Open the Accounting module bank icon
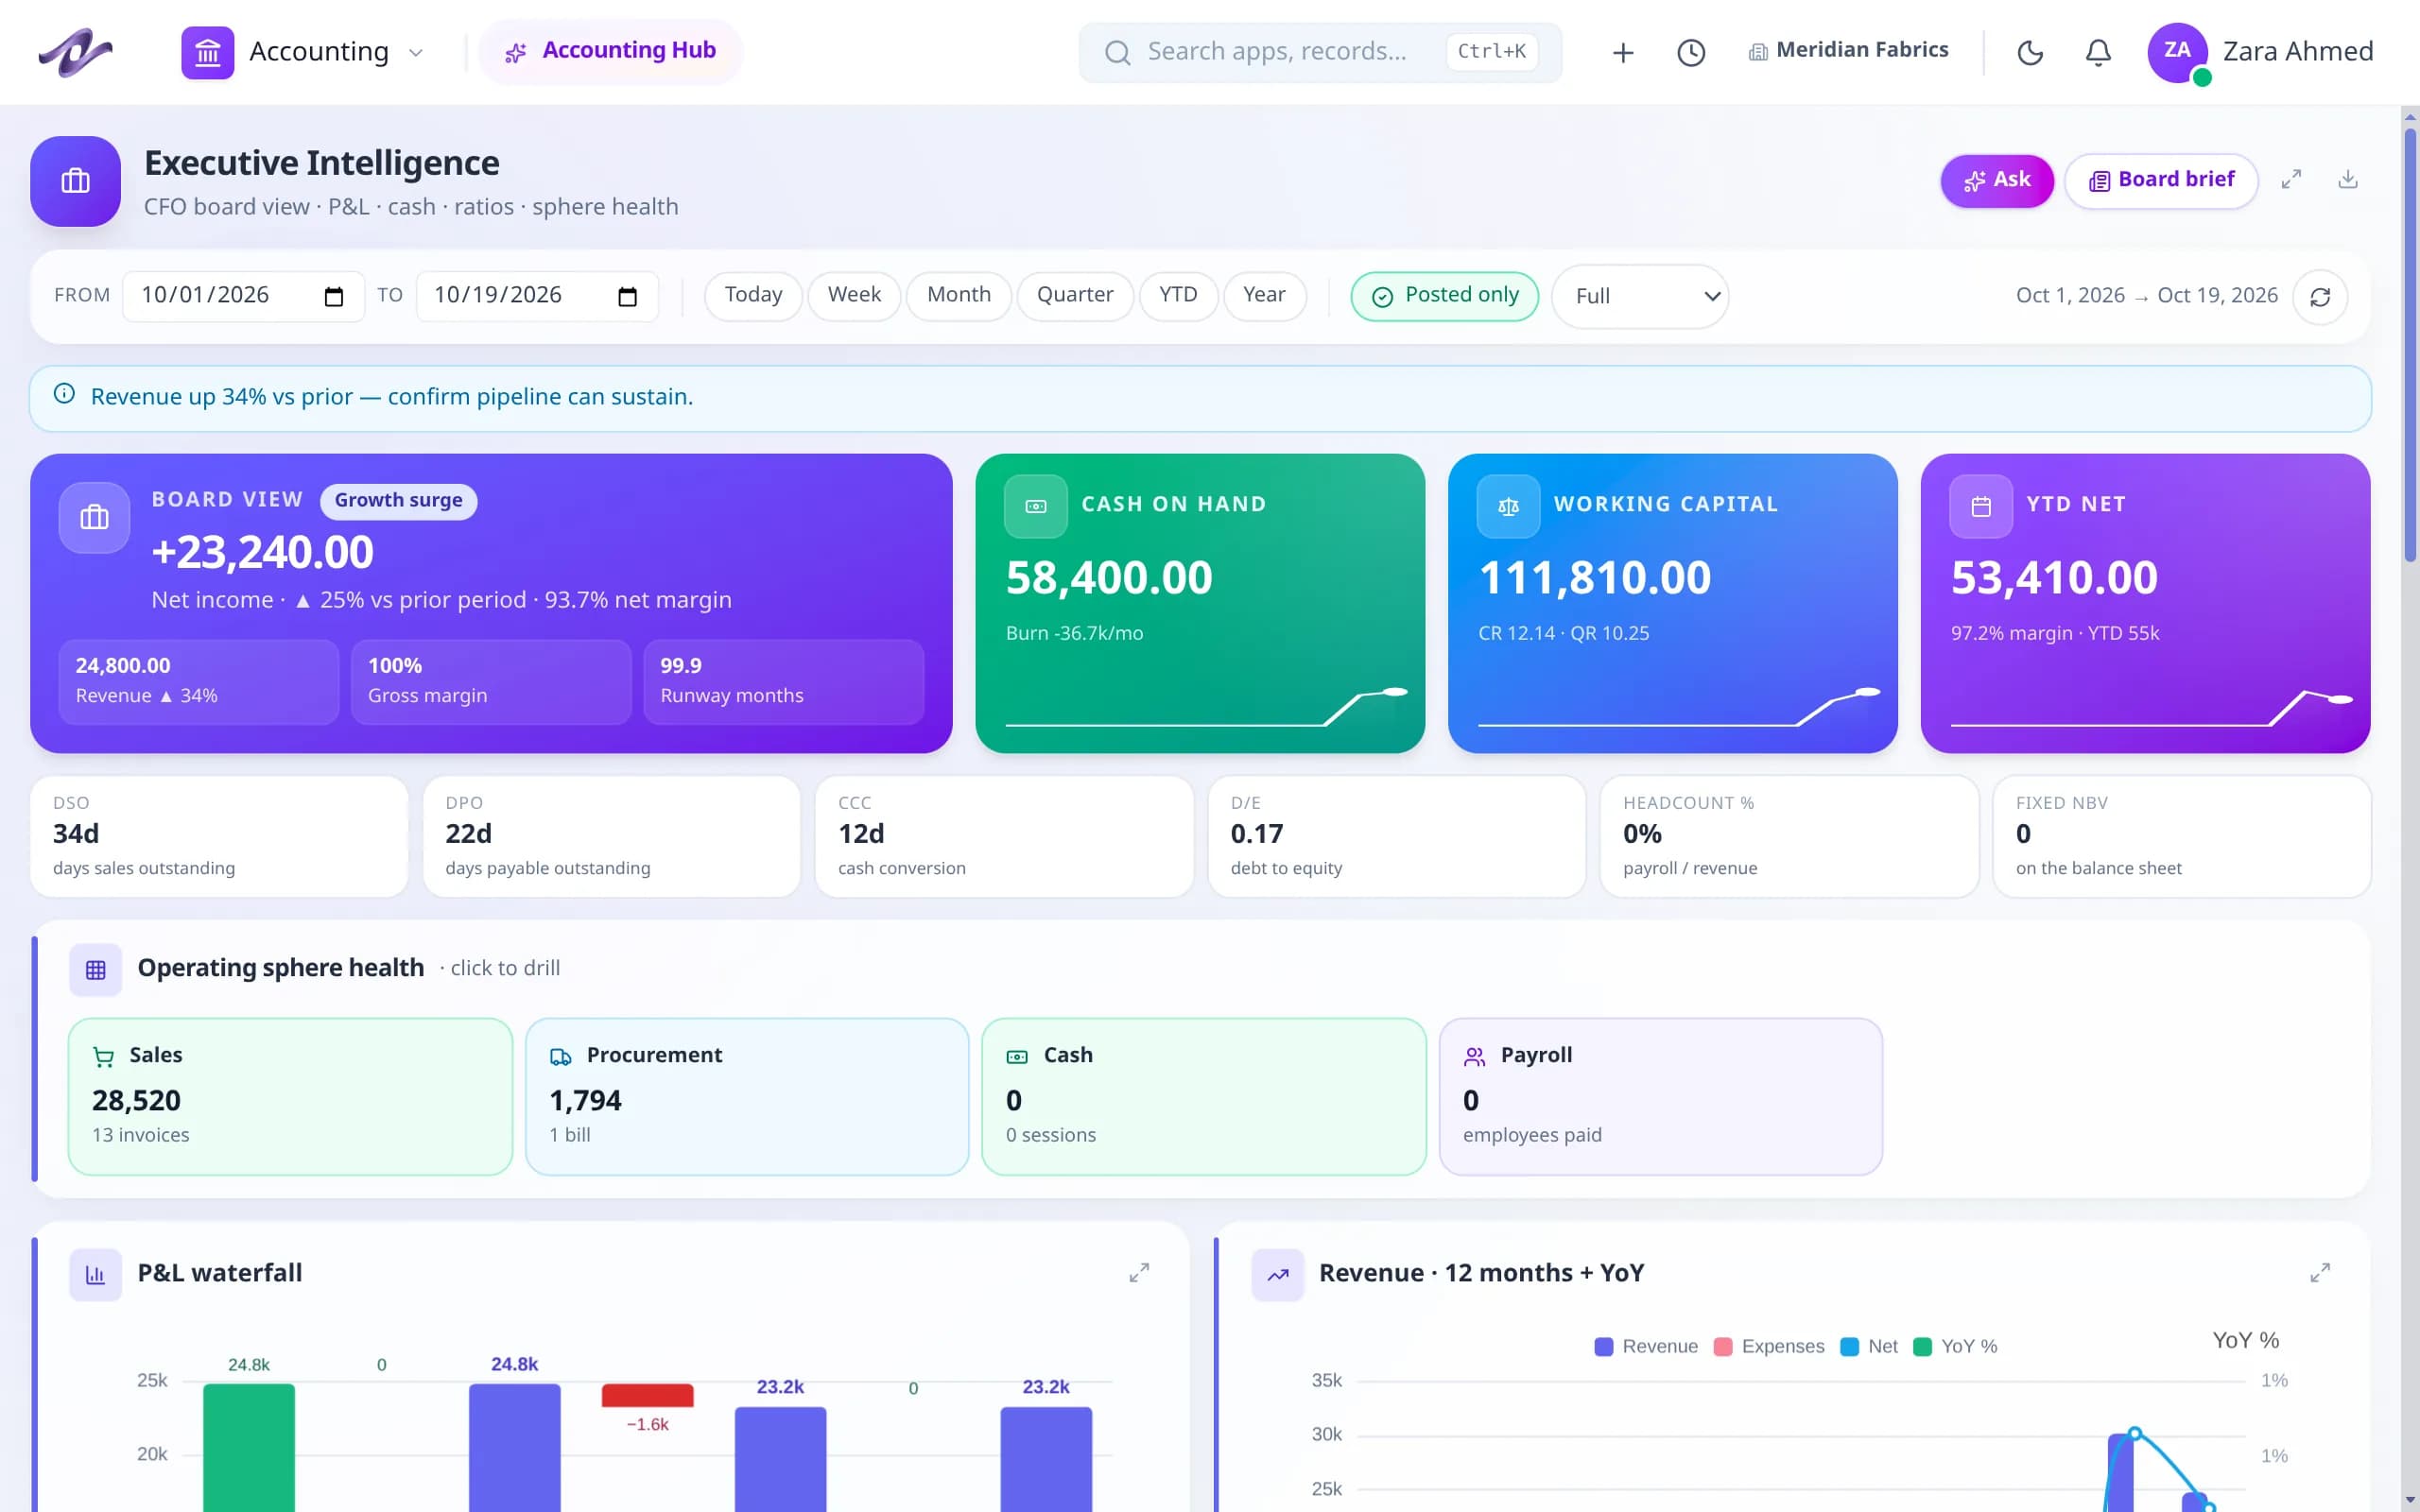 (x=207, y=52)
